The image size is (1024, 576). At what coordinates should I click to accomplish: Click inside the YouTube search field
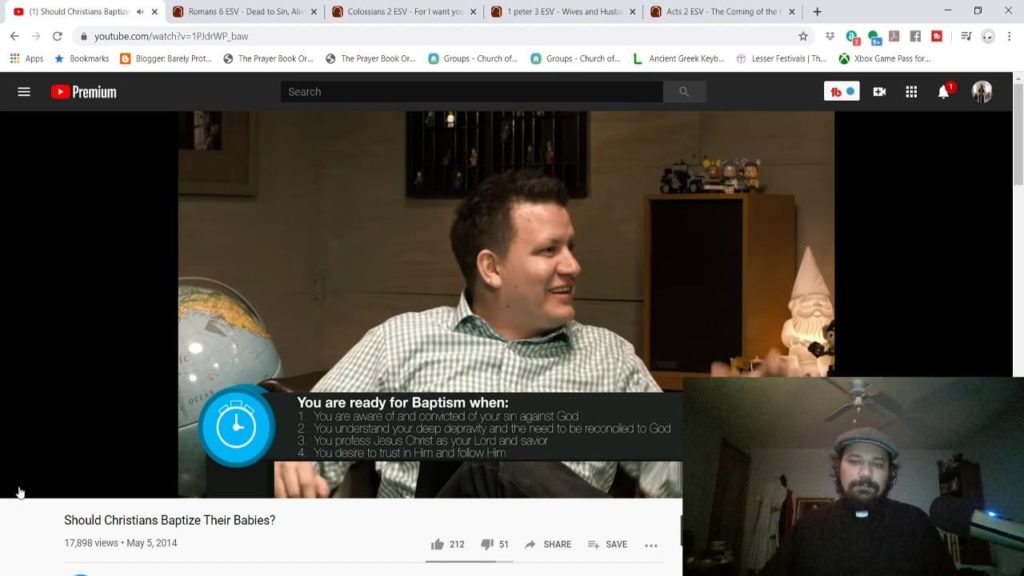click(x=470, y=92)
